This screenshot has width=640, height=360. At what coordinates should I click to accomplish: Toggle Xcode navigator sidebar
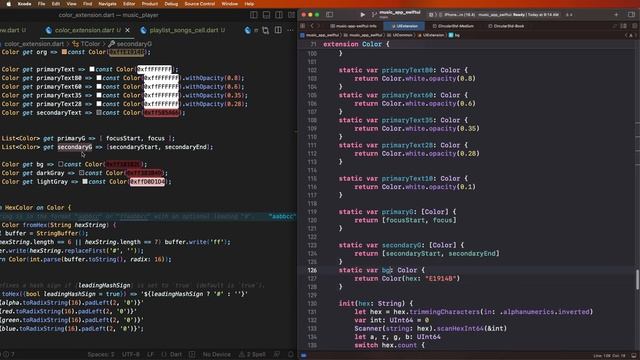click(x=329, y=15)
